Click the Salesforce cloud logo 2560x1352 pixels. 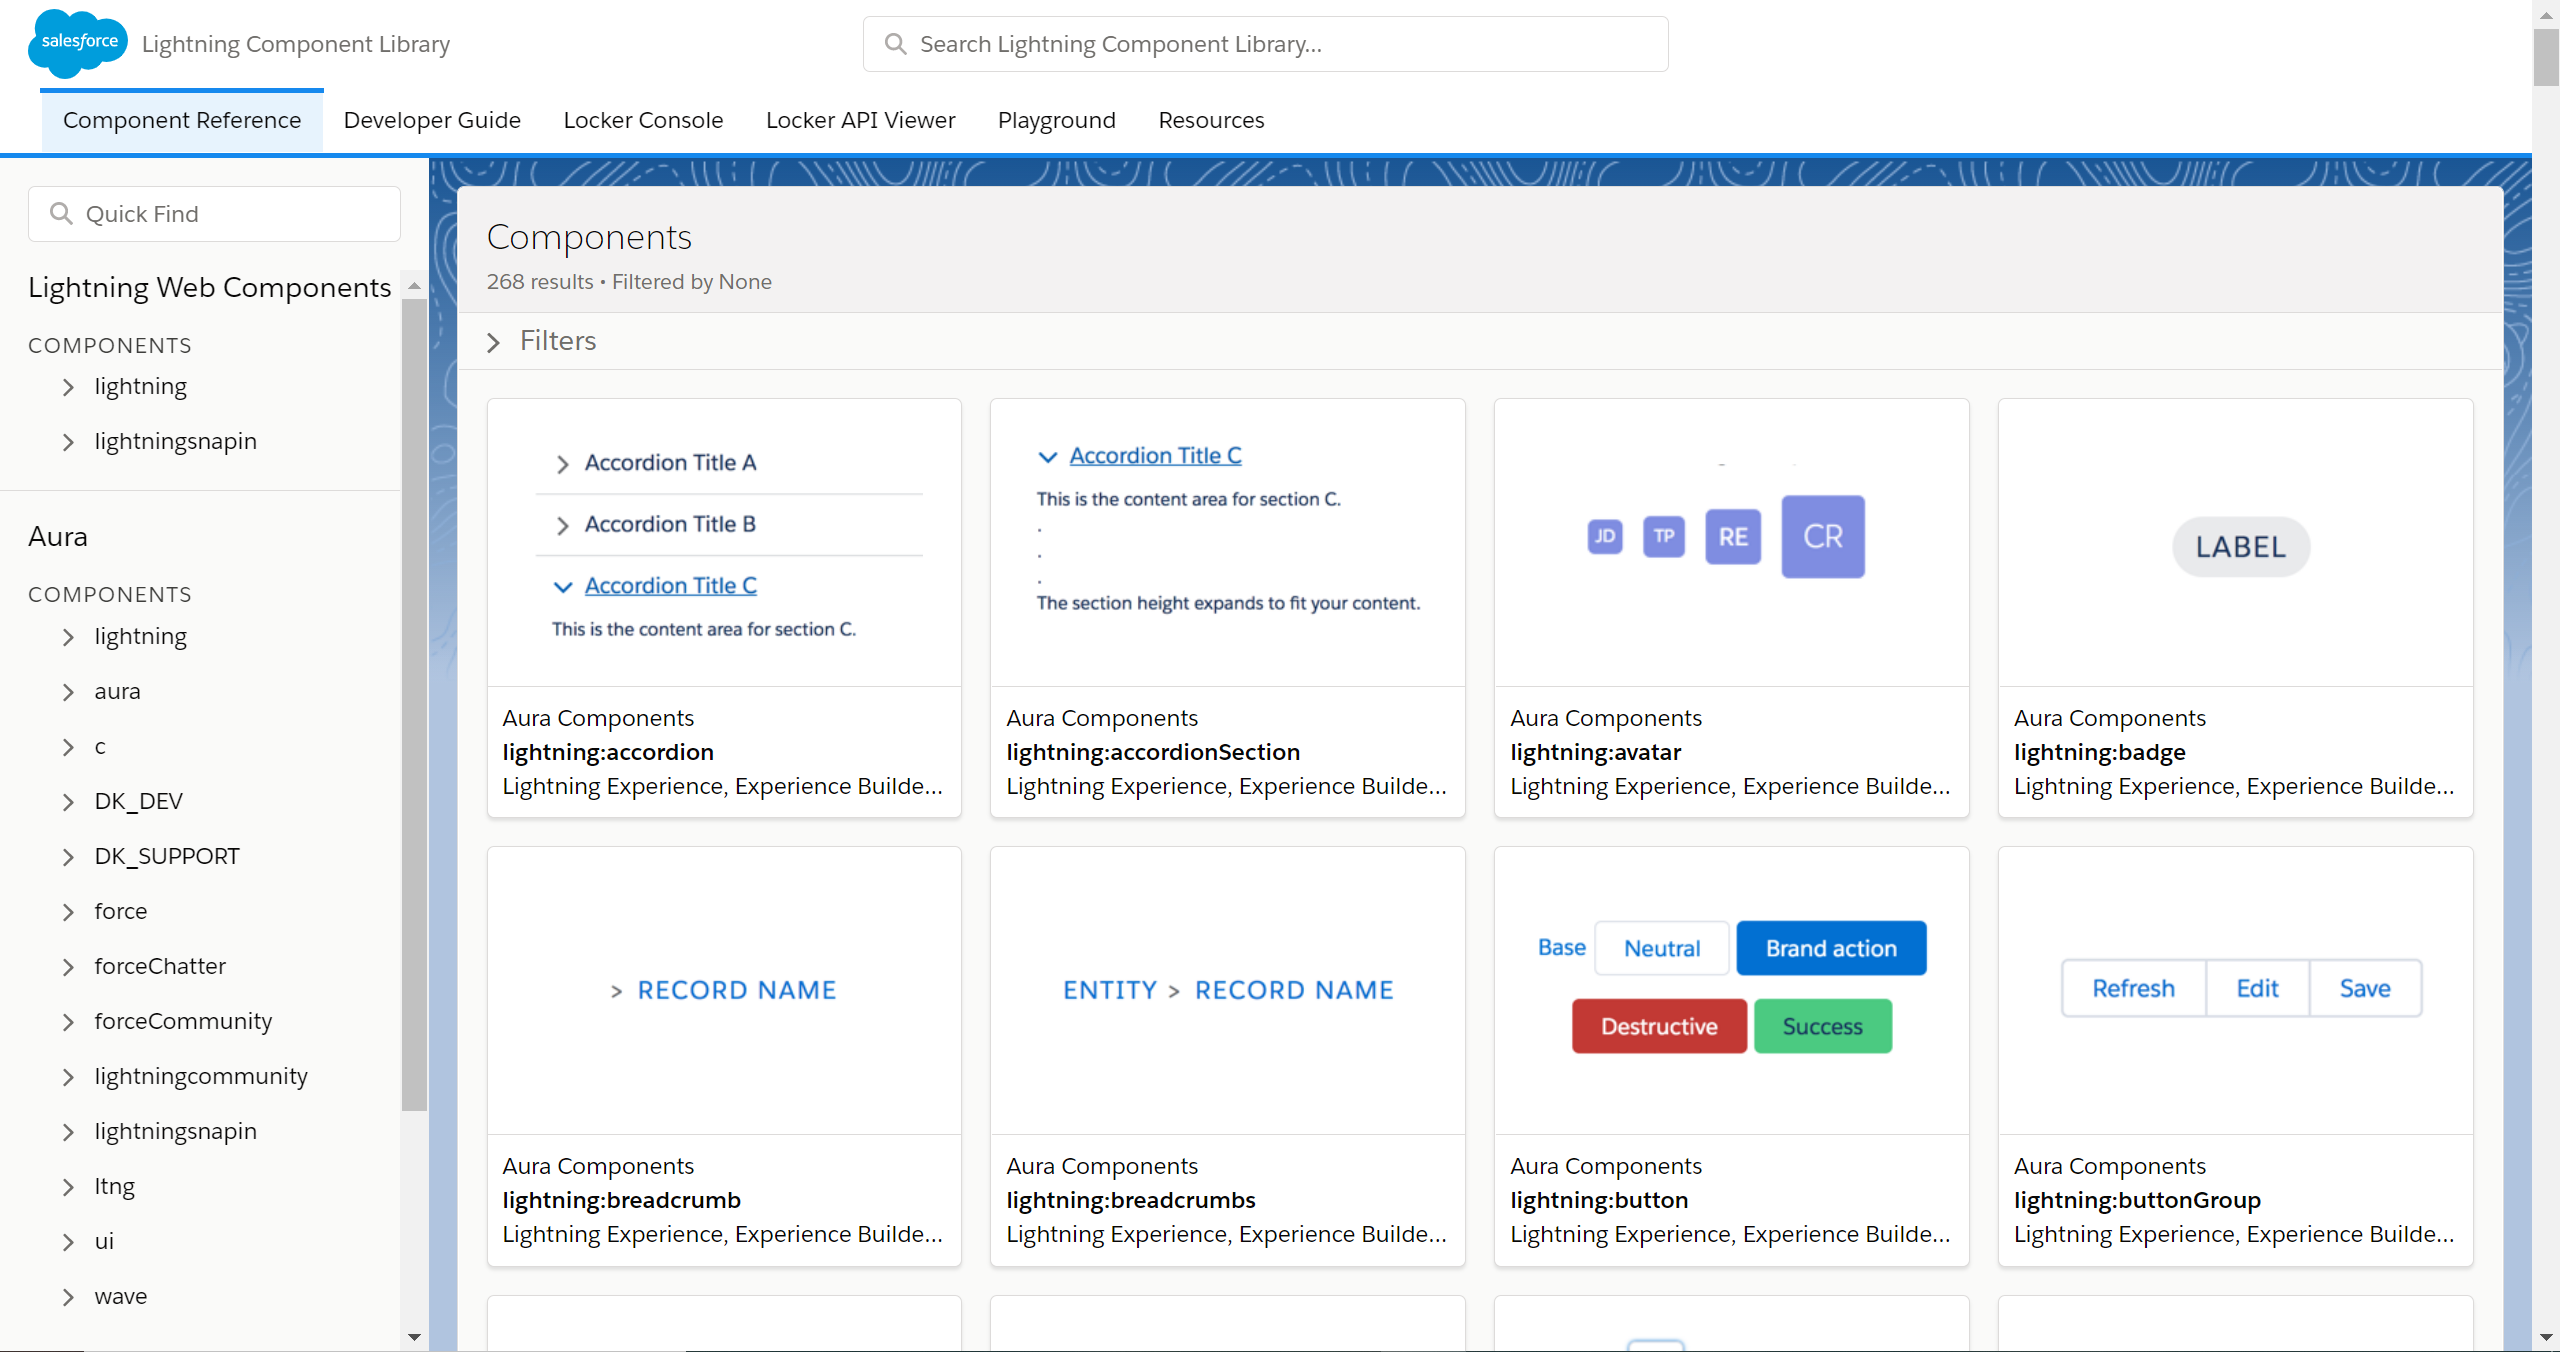pos(78,43)
